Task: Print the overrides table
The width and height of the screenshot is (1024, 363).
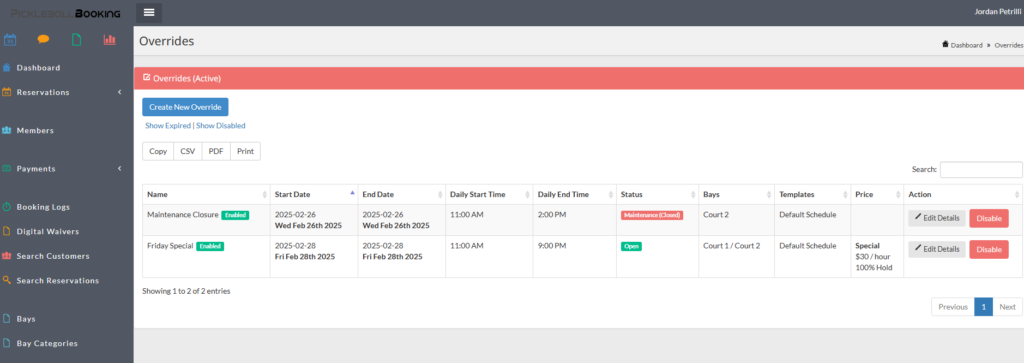Action: 246,151
